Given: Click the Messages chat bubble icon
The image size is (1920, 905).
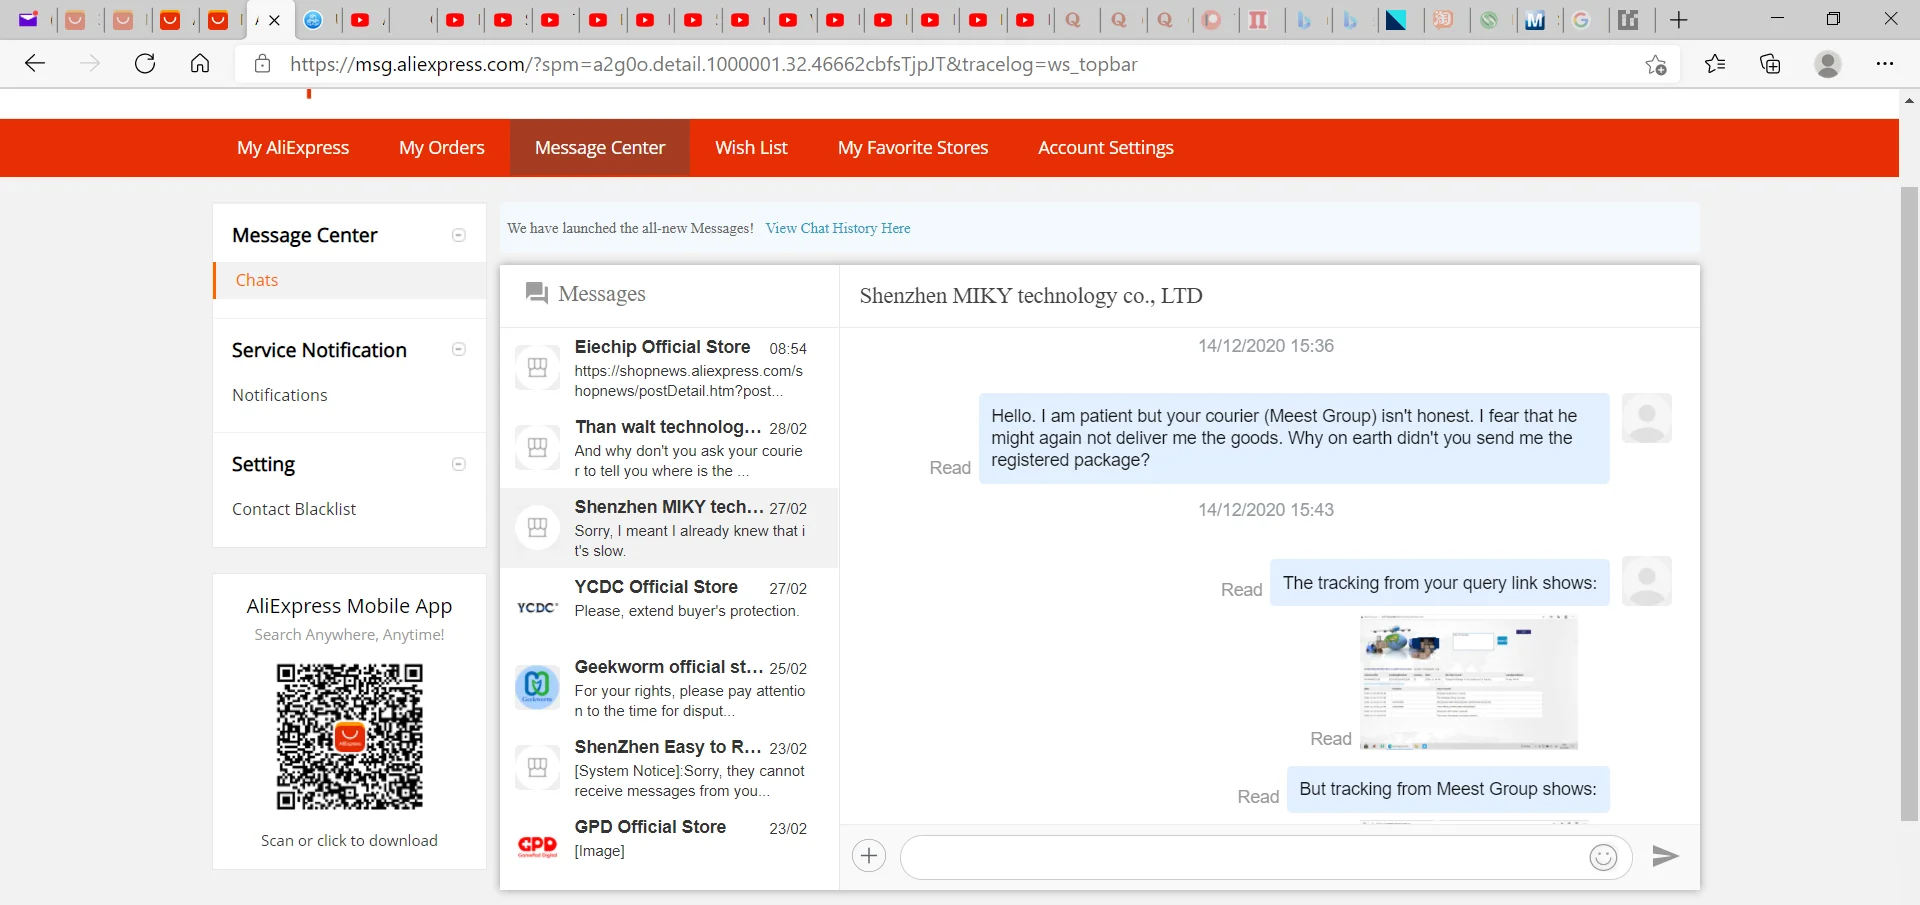Looking at the screenshot, I should 537,293.
